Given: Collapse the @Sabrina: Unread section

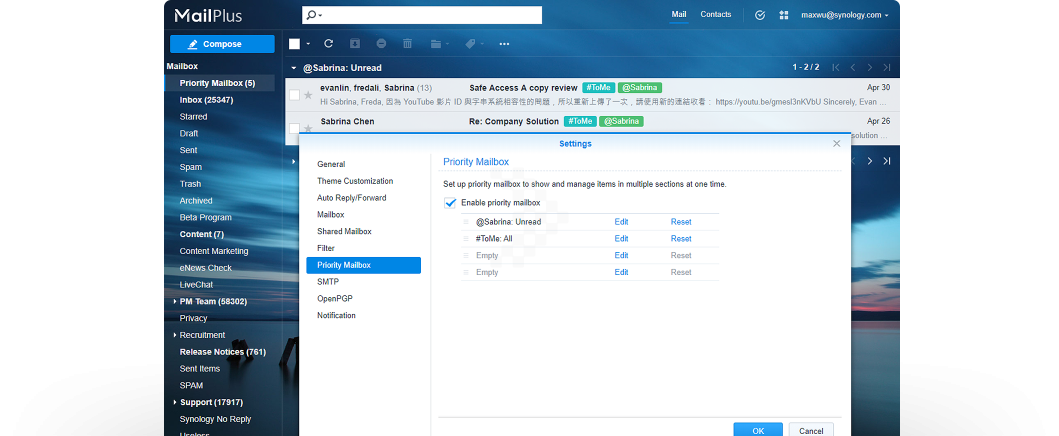Looking at the screenshot, I should [293, 68].
